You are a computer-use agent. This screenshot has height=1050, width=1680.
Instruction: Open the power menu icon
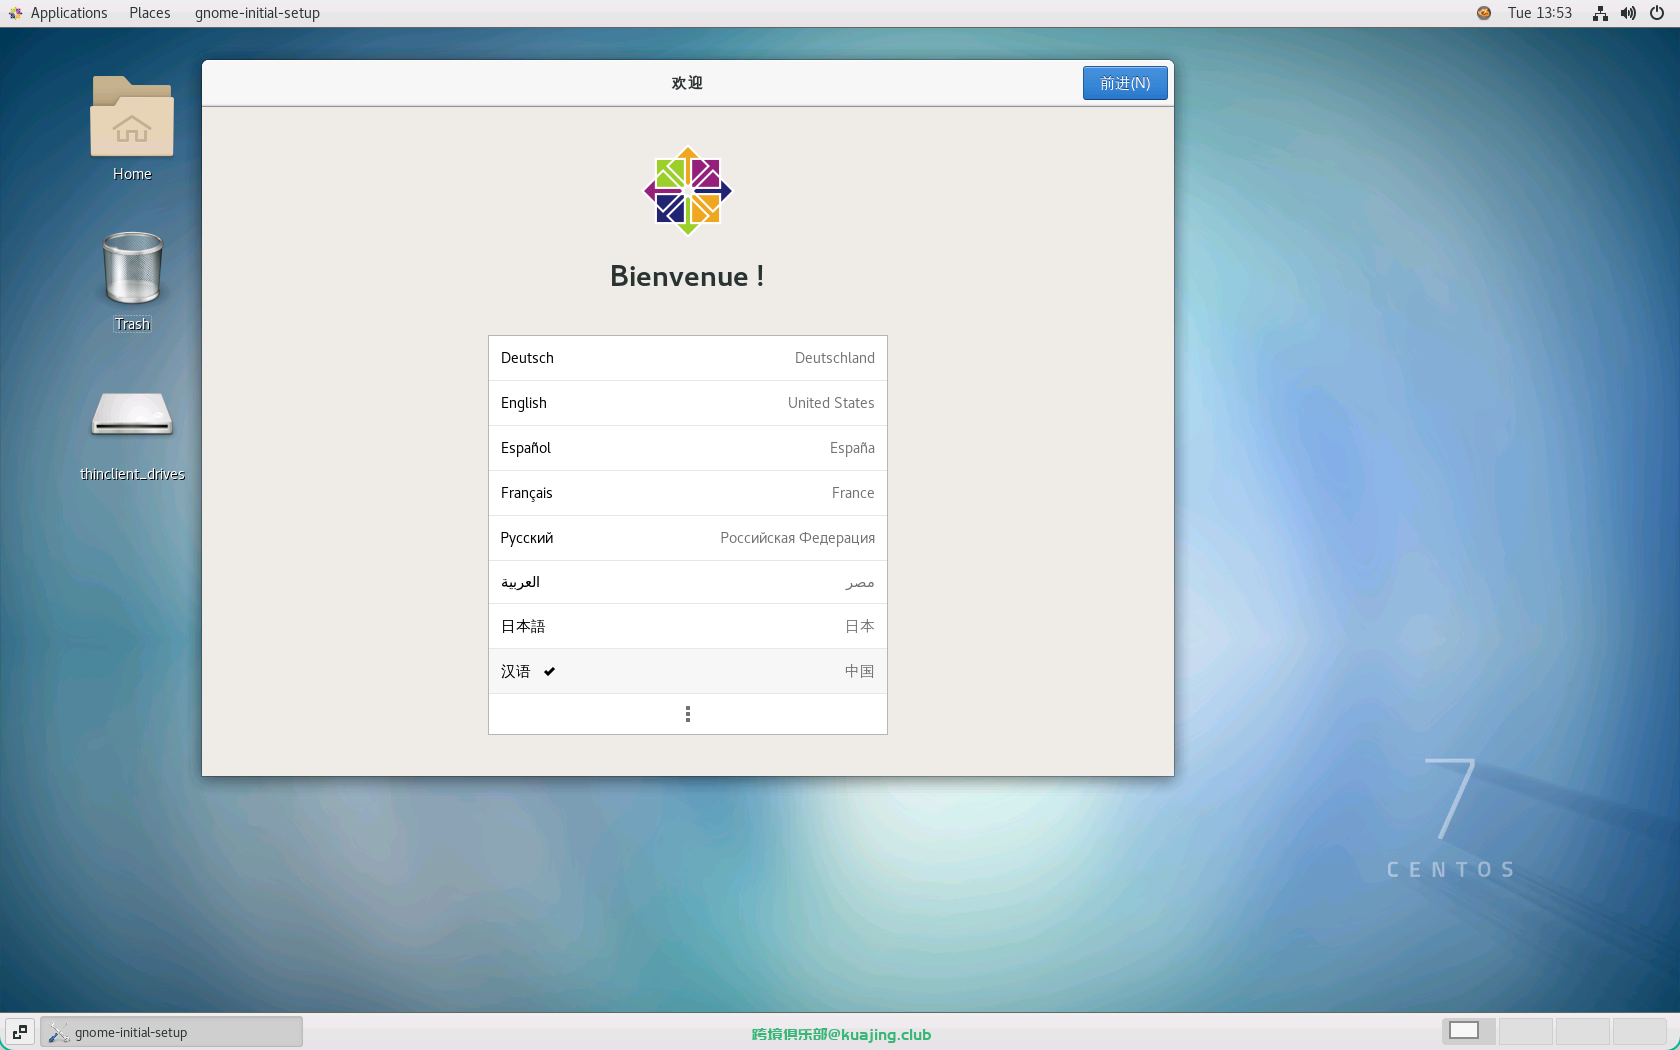tap(1657, 13)
